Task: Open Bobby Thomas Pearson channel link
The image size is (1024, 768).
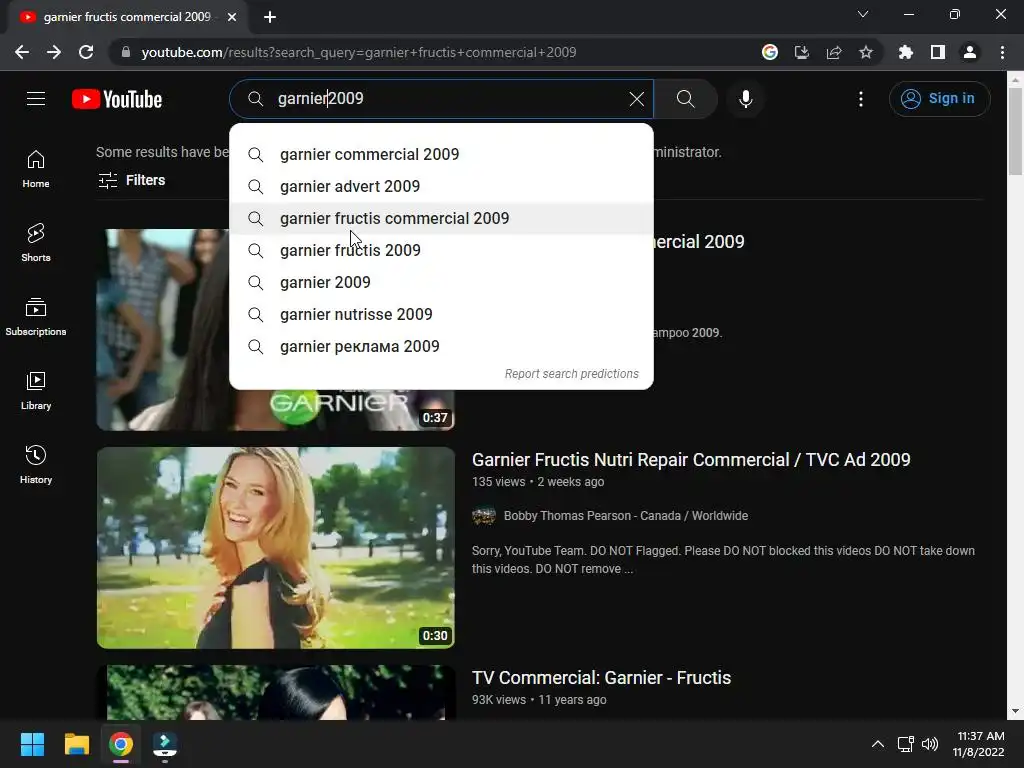Action: [626, 516]
